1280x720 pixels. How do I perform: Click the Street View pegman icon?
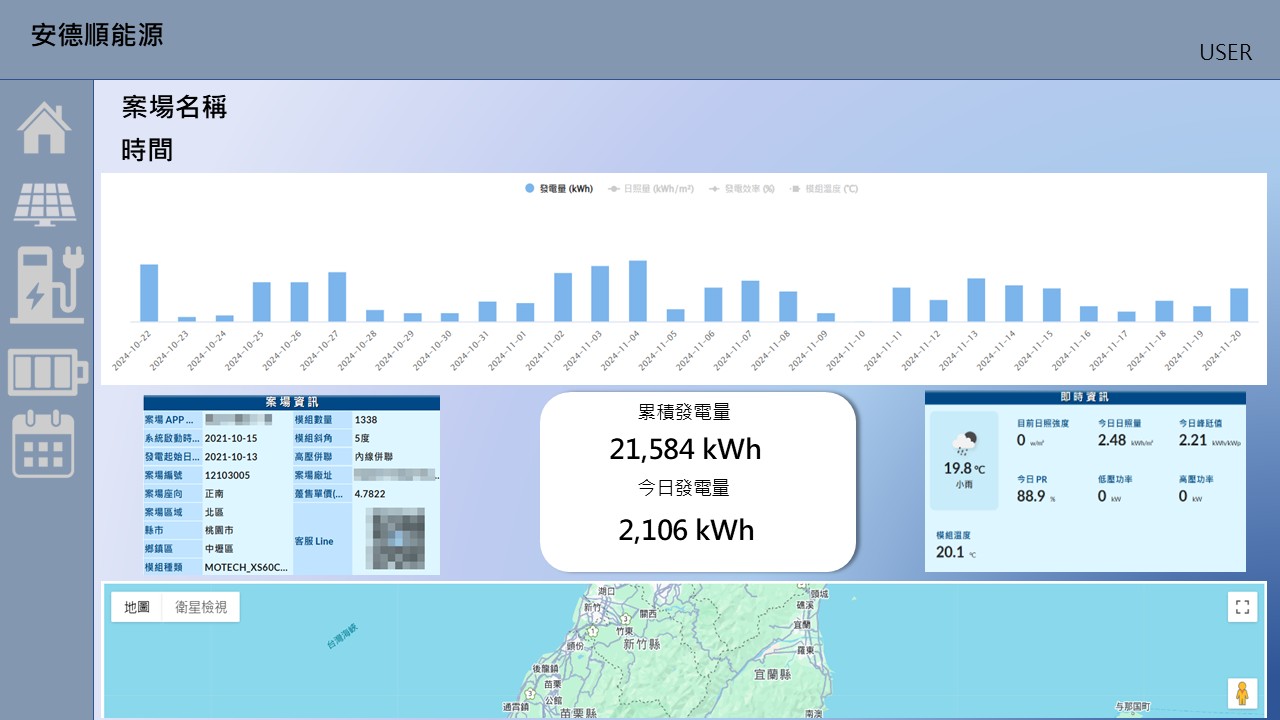pos(1242,693)
